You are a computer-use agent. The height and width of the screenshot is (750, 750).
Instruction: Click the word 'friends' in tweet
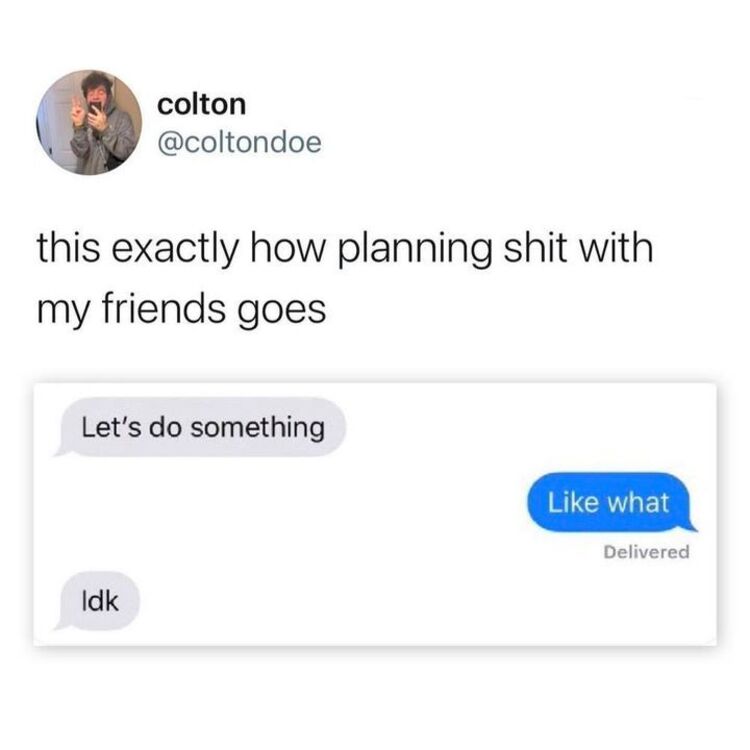163,307
